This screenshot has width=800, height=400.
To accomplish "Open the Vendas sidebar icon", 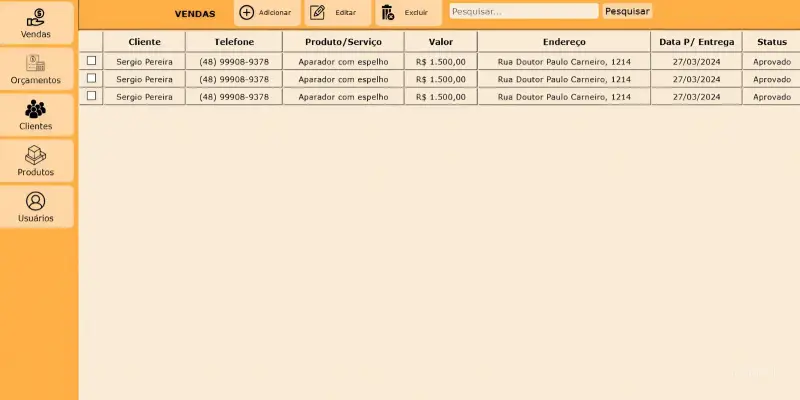I will pos(36,17).
